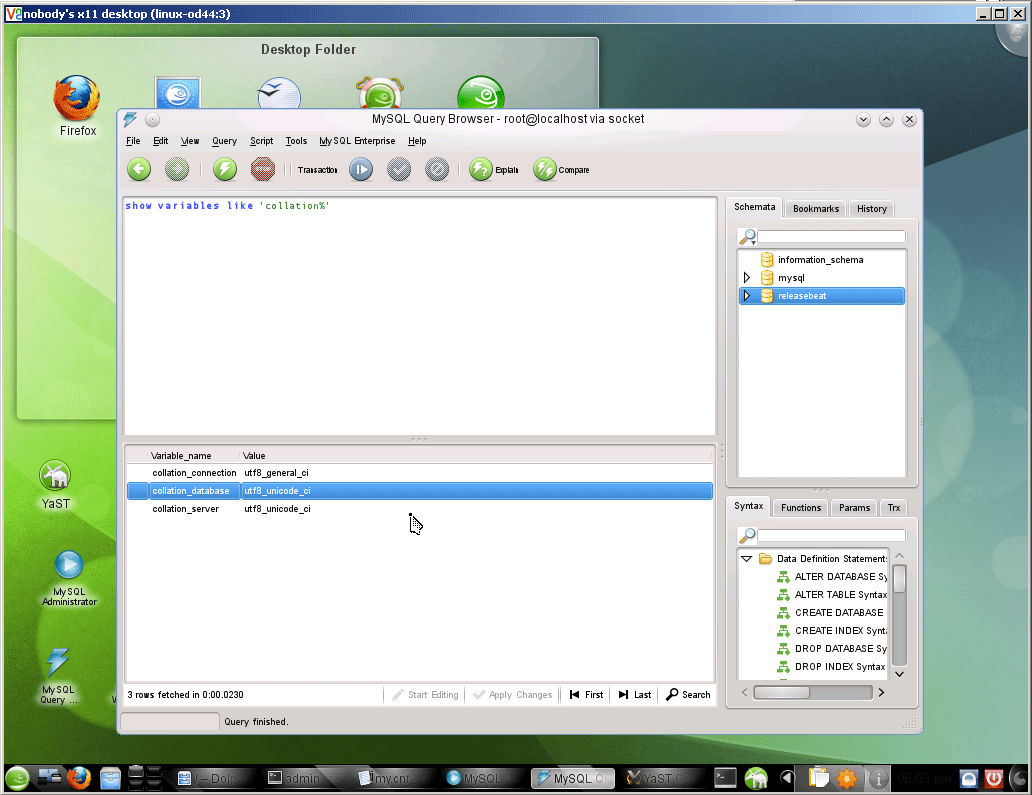This screenshot has height=795, width=1032.
Task: Click the Search results button
Action: pyautogui.click(x=688, y=695)
